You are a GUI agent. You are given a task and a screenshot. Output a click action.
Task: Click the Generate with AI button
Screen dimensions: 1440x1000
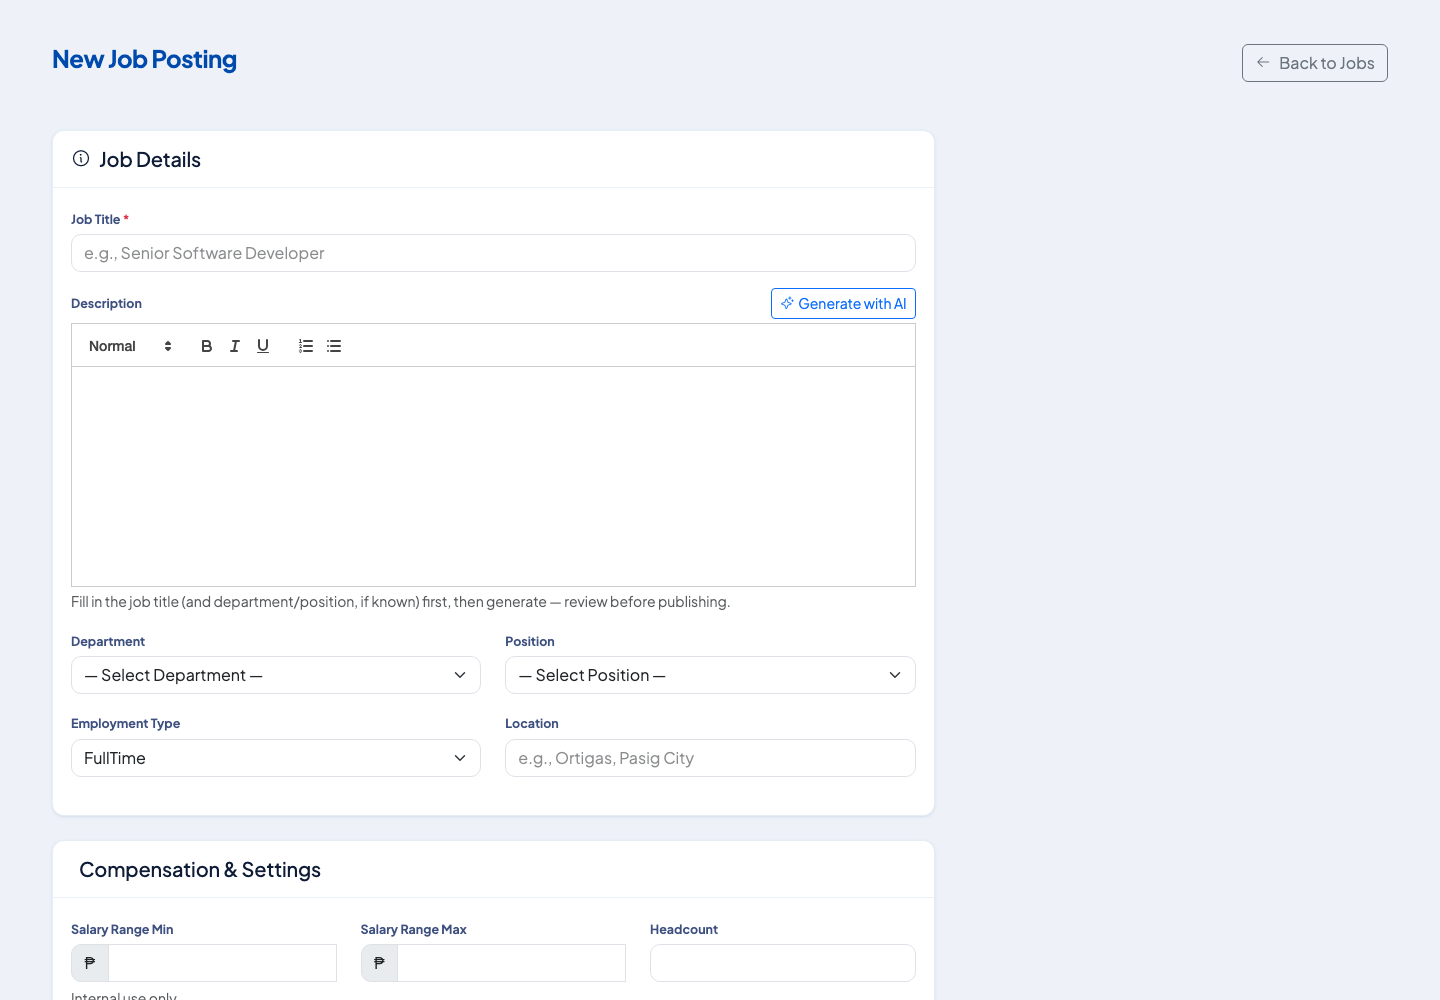pos(843,304)
